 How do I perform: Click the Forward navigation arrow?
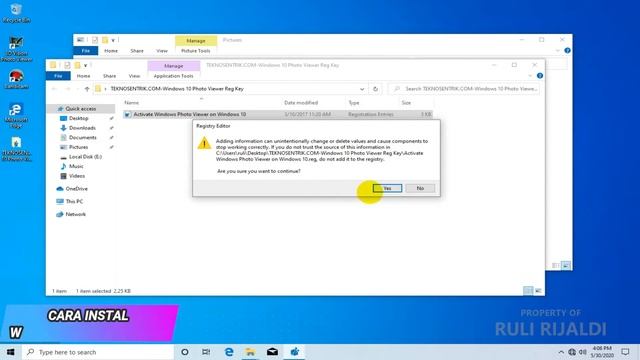point(68,89)
